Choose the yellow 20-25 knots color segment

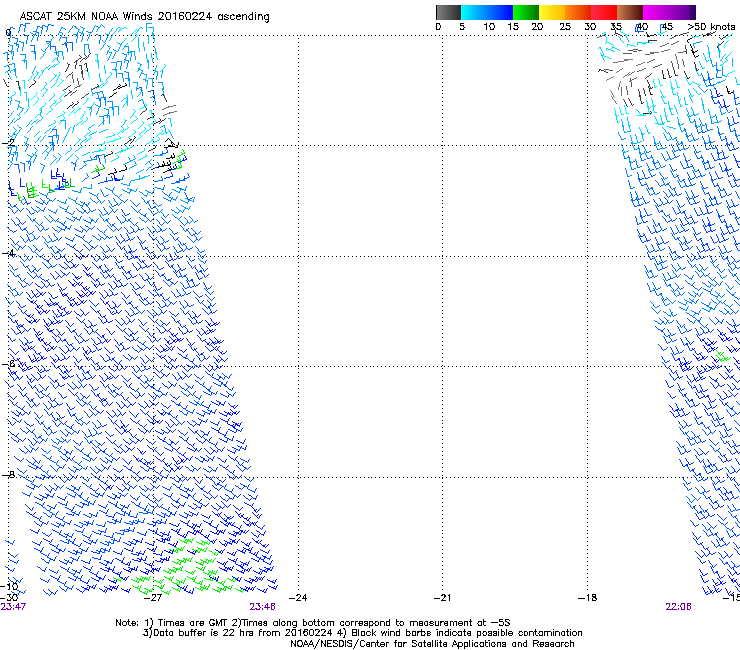click(x=552, y=12)
